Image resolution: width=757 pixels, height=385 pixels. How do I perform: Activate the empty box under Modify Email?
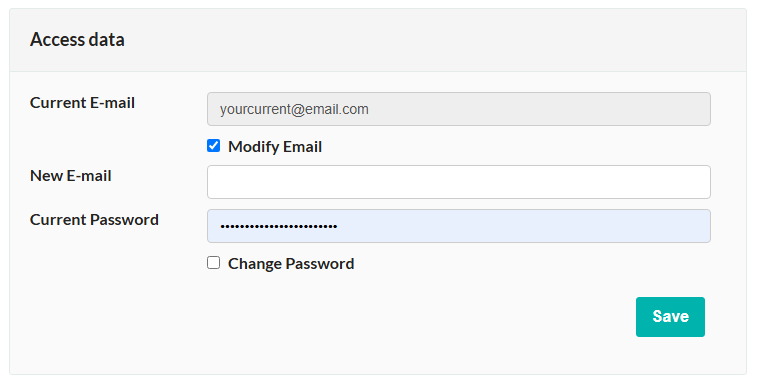(x=459, y=182)
